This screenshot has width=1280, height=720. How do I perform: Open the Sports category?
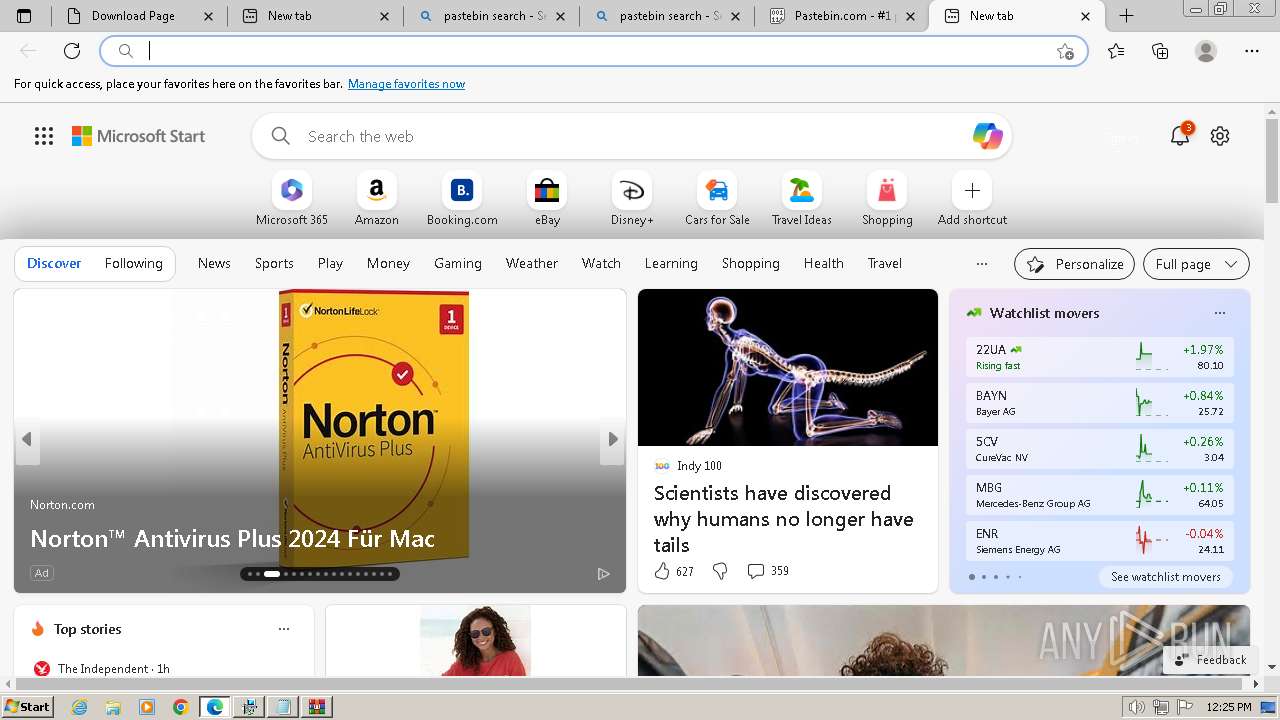tap(274, 263)
